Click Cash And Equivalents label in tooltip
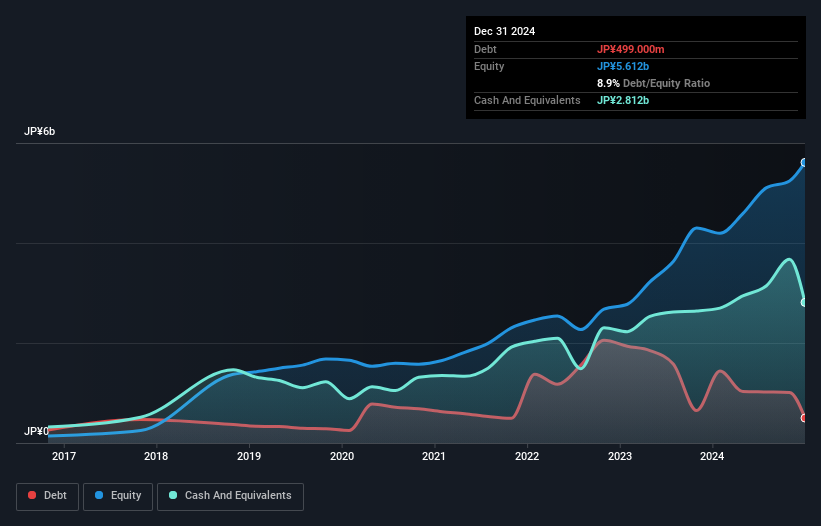Viewport: 821px width, 526px height. 527,100
